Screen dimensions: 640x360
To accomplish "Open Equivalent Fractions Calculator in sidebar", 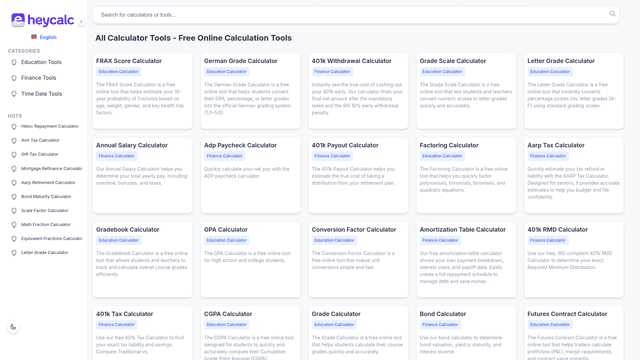I will click(52, 238).
